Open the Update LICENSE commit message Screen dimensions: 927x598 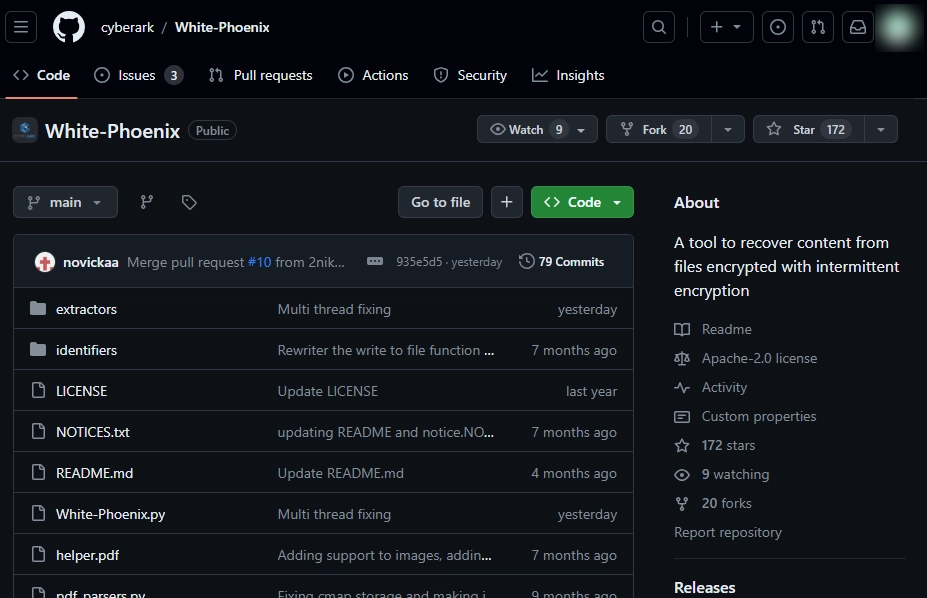point(328,391)
